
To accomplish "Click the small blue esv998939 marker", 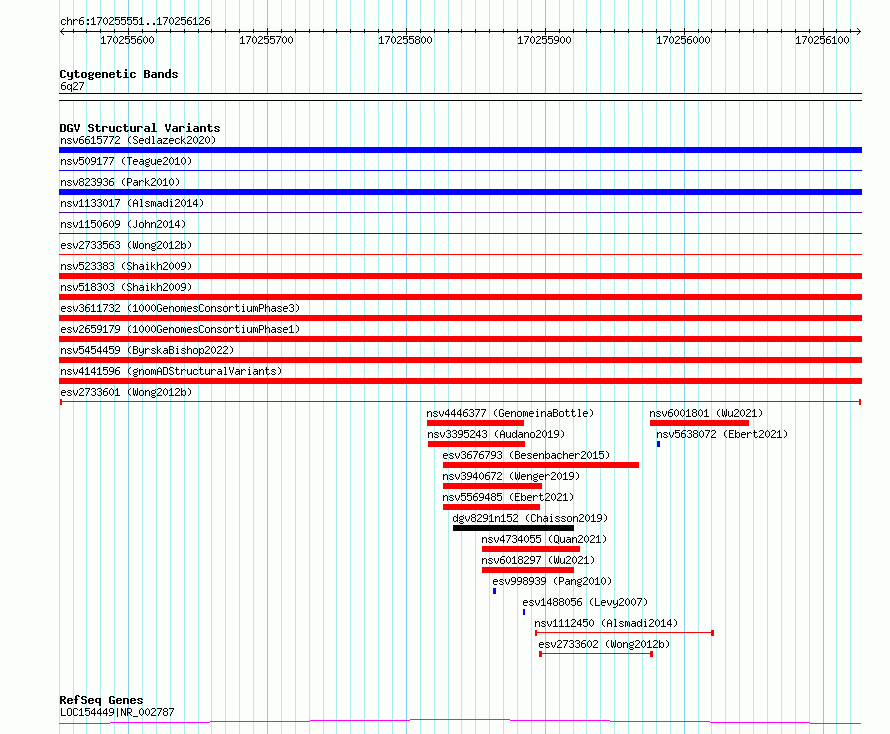I will [x=494, y=591].
